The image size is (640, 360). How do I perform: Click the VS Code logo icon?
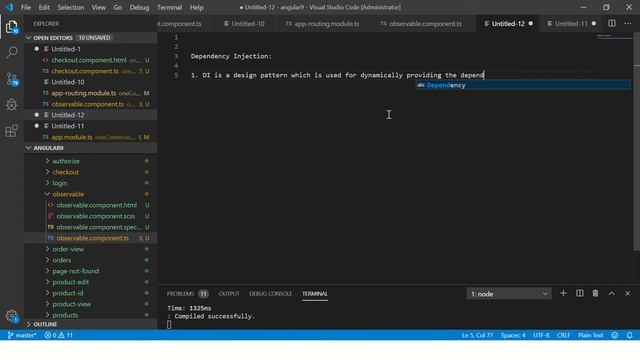point(9,7)
